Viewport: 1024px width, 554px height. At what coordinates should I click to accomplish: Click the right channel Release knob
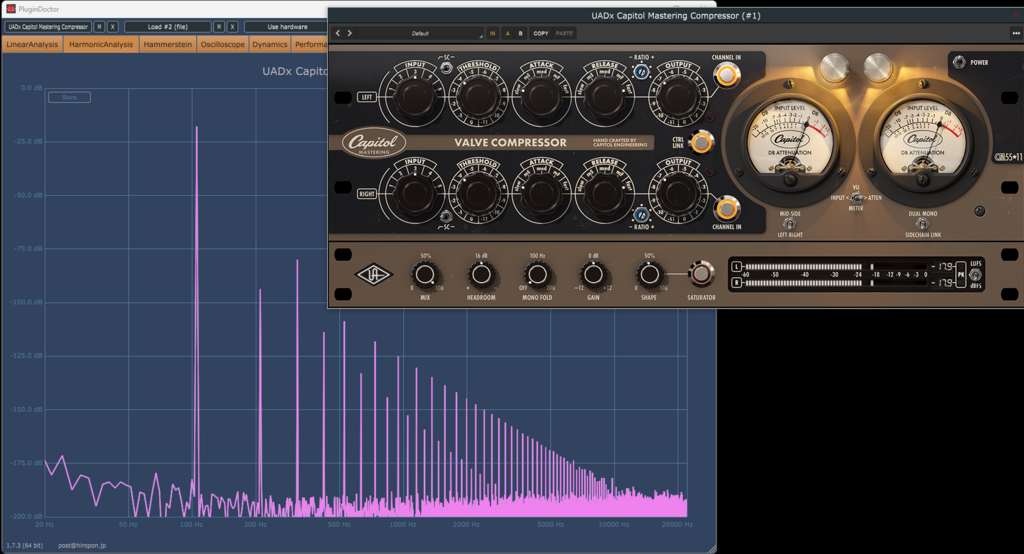click(604, 194)
